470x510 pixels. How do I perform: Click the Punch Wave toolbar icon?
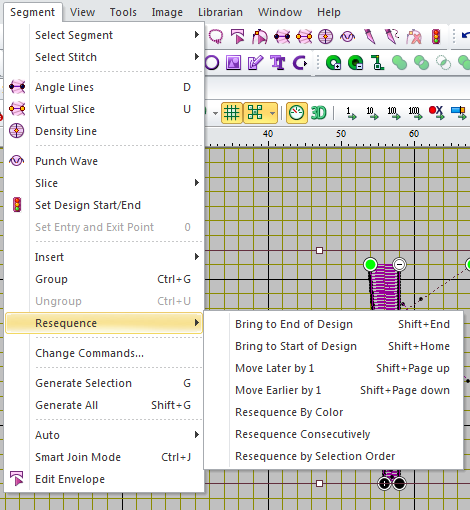point(348,36)
